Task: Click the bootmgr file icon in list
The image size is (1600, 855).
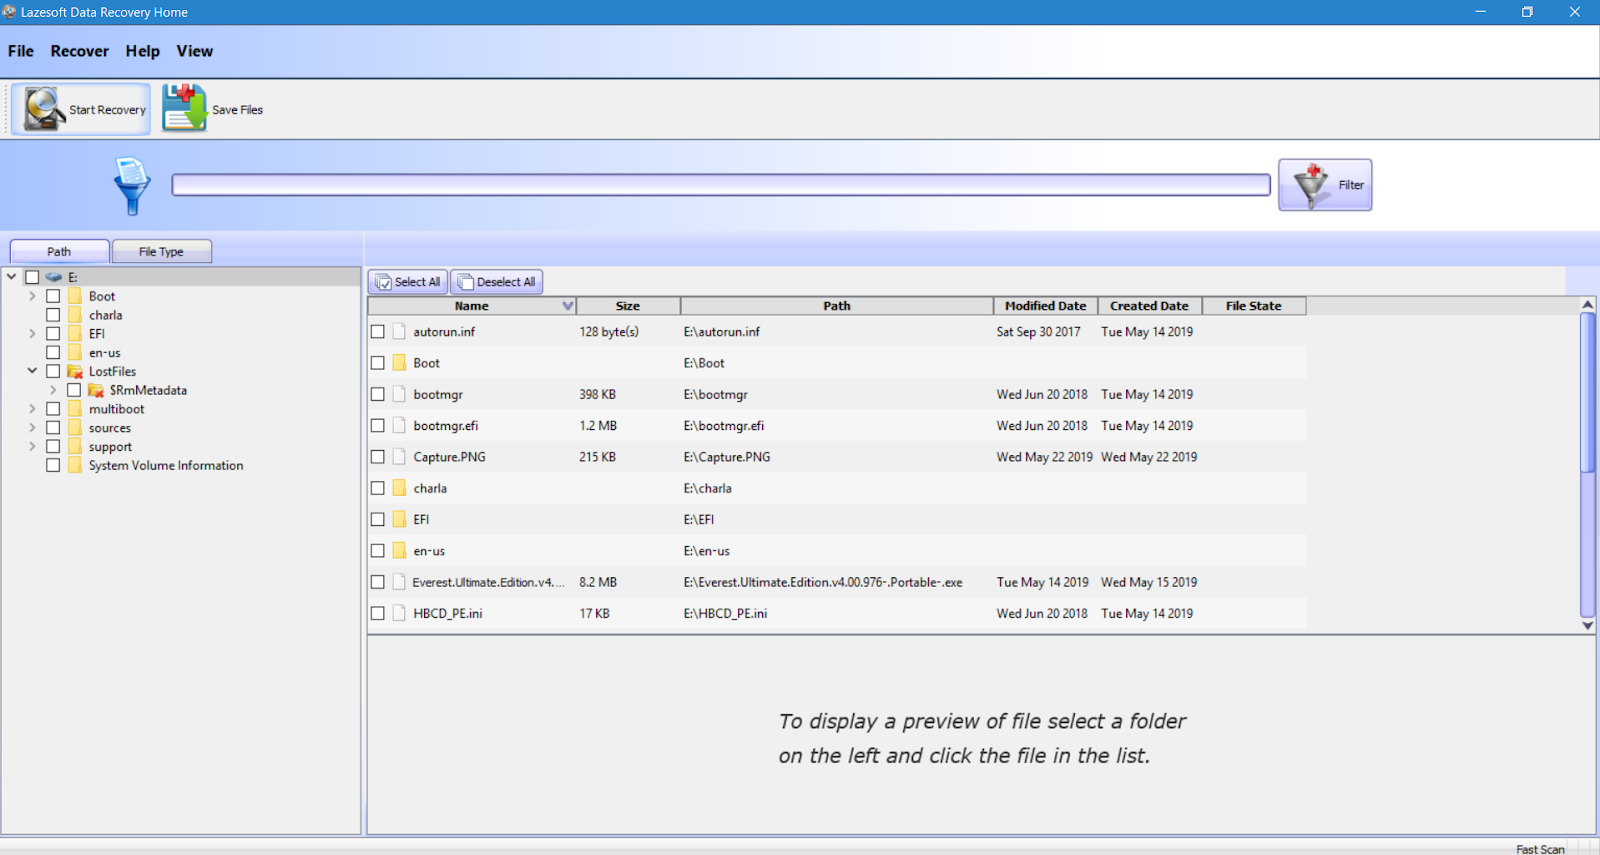Action: click(x=399, y=394)
